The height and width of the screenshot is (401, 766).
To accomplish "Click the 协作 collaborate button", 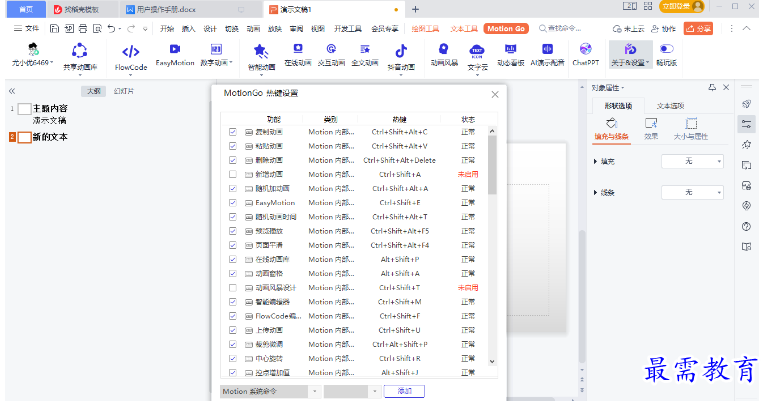I will (x=663, y=29).
